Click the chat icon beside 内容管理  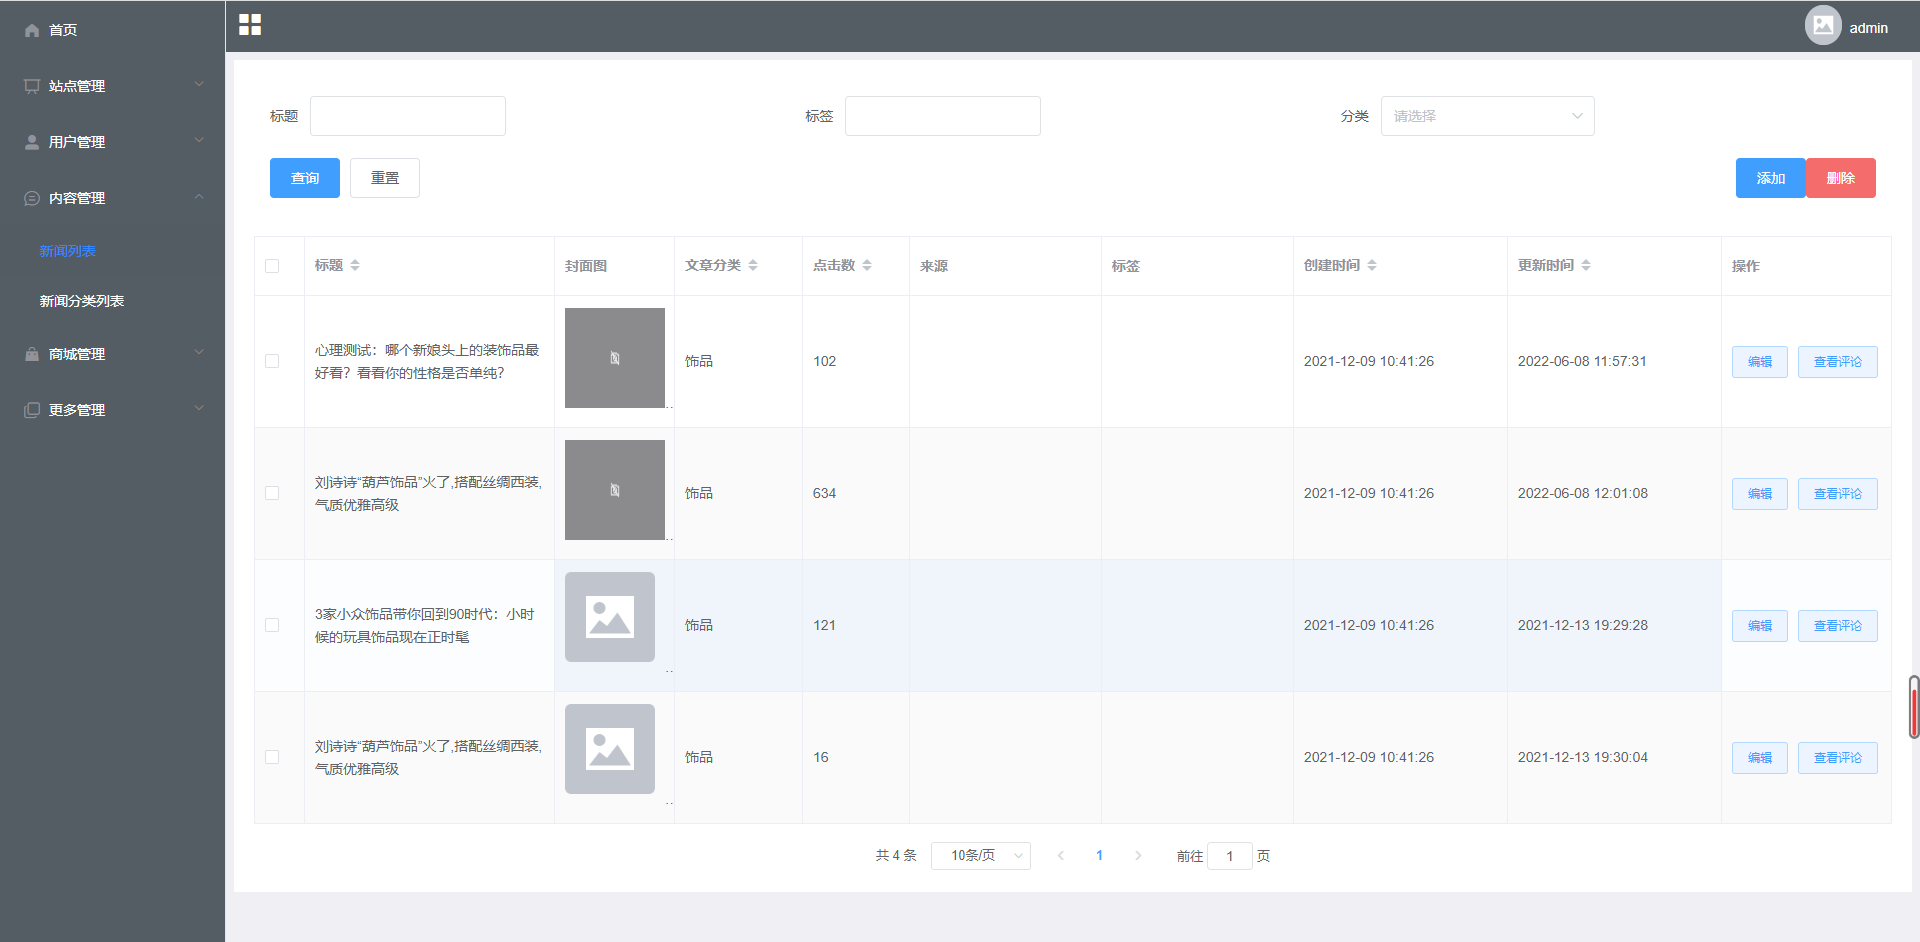tap(32, 198)
